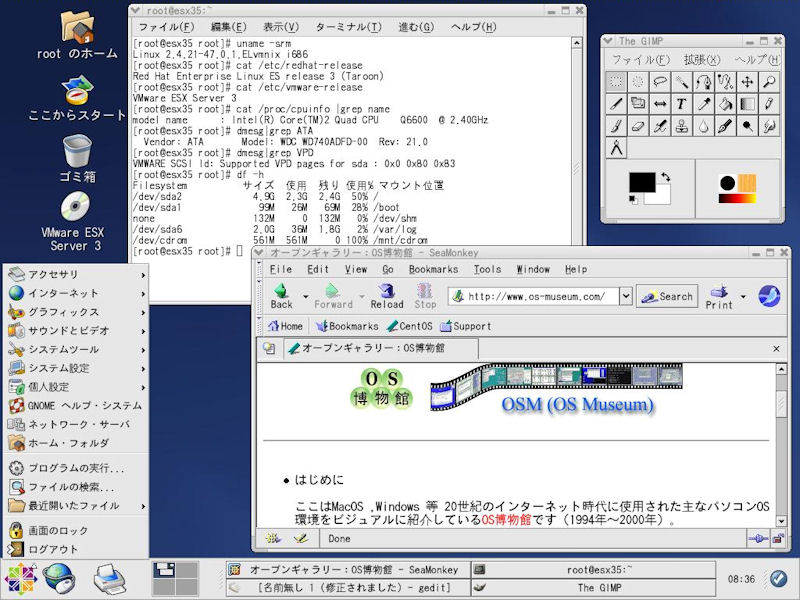This screenshot has height=600, width=800.
Task: Select the Fuzzy Select magic wand tool
Action: 682,82
